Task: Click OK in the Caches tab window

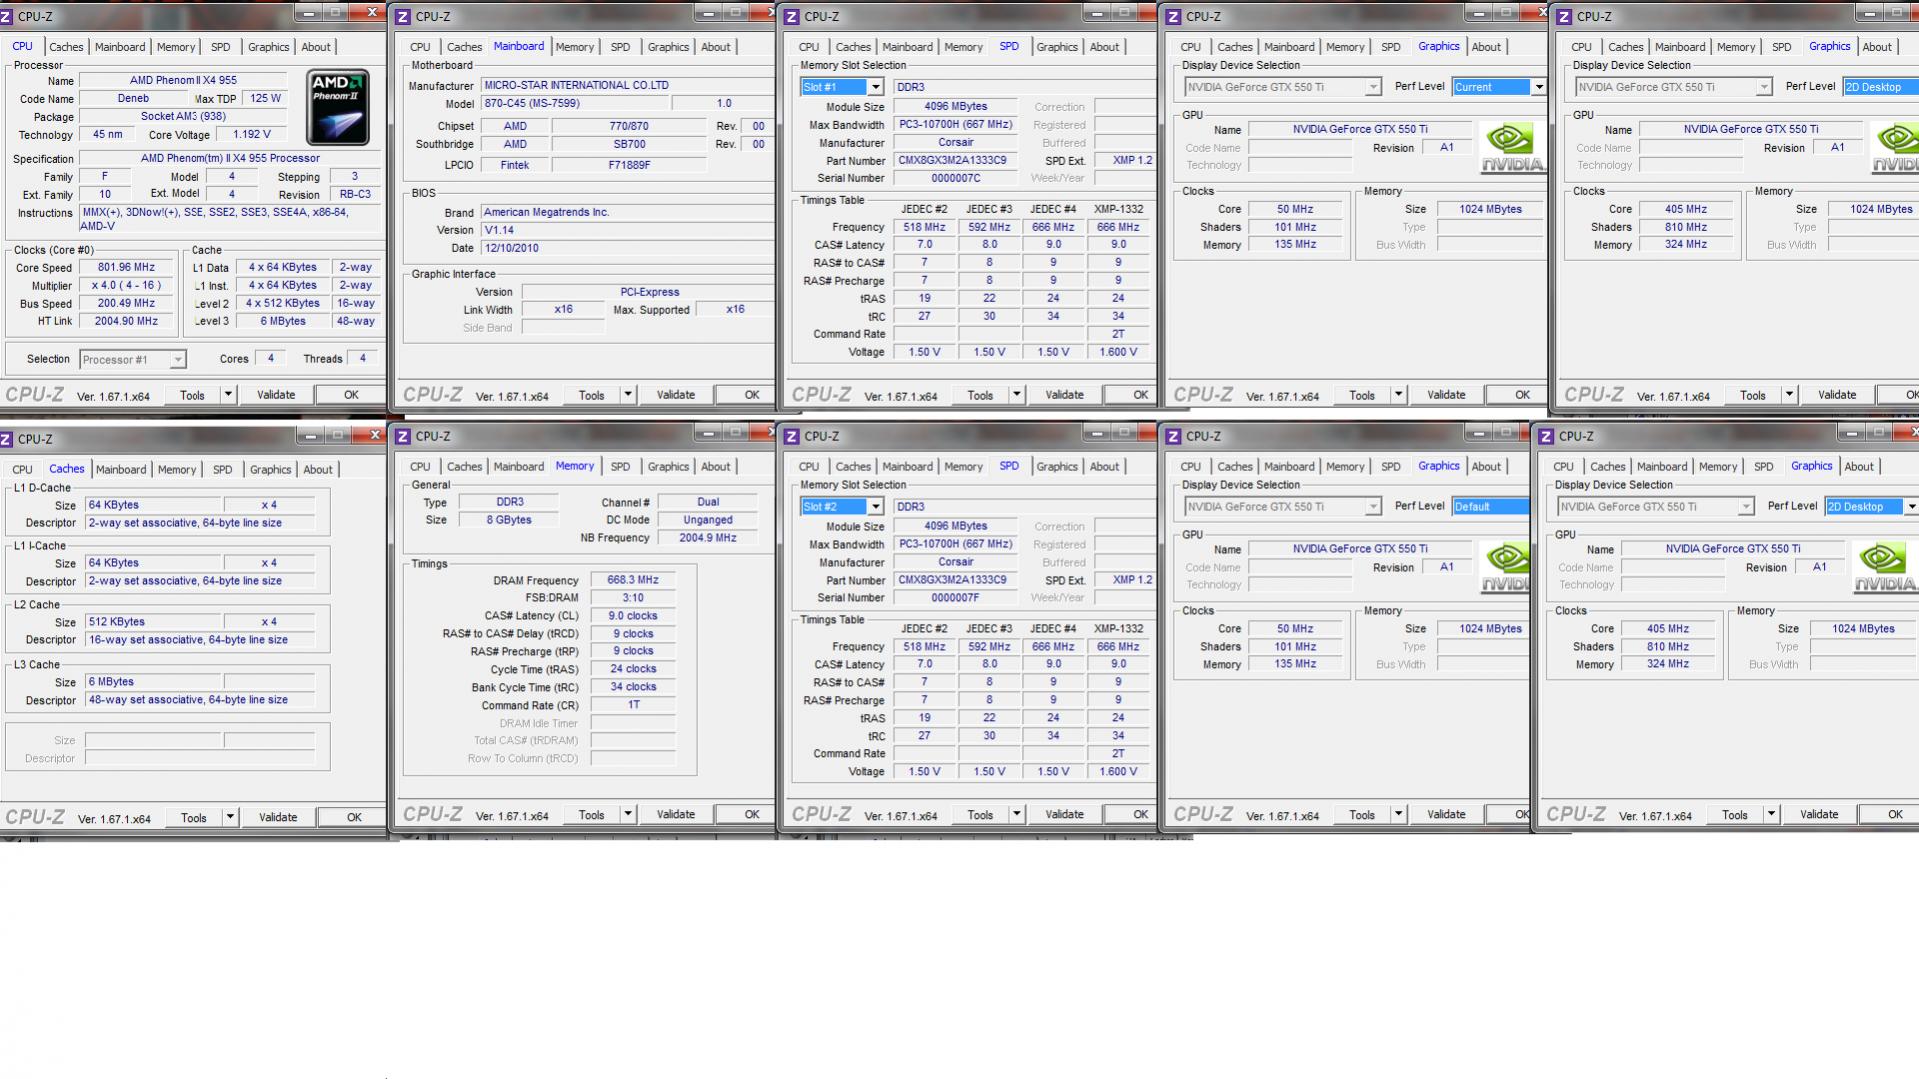Action: pyautogui.click(x=354, y=817)
